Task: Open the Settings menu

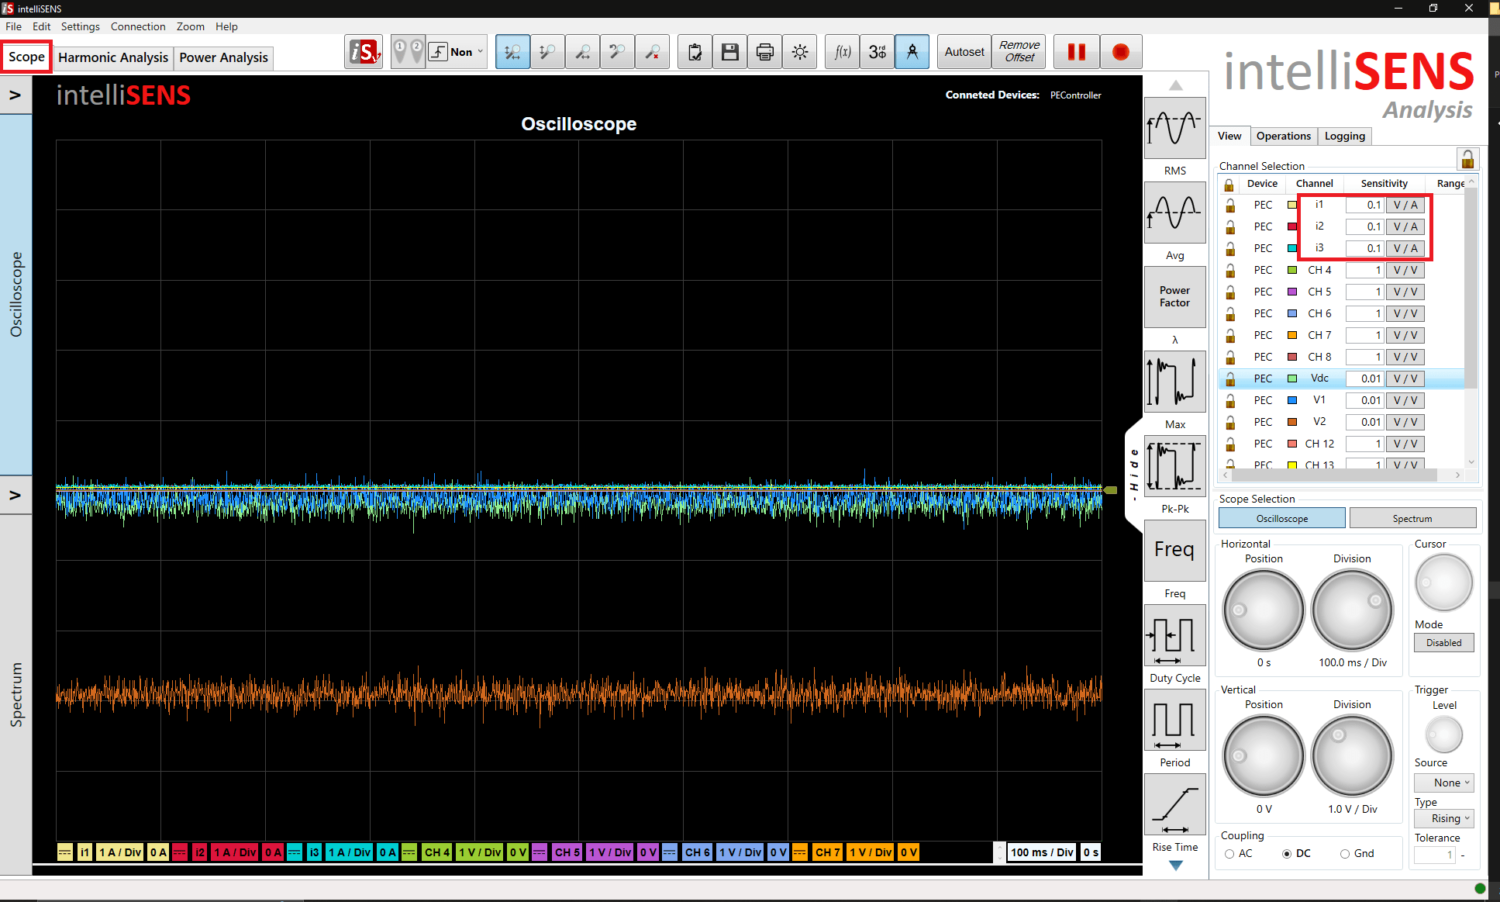Action: [x=80, y=26]
